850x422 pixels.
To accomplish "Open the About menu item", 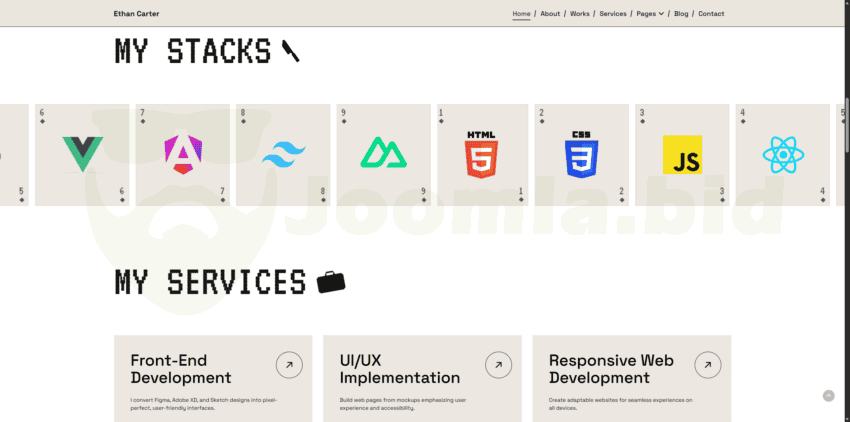I will pyautogui.click(x=550, y=14).
